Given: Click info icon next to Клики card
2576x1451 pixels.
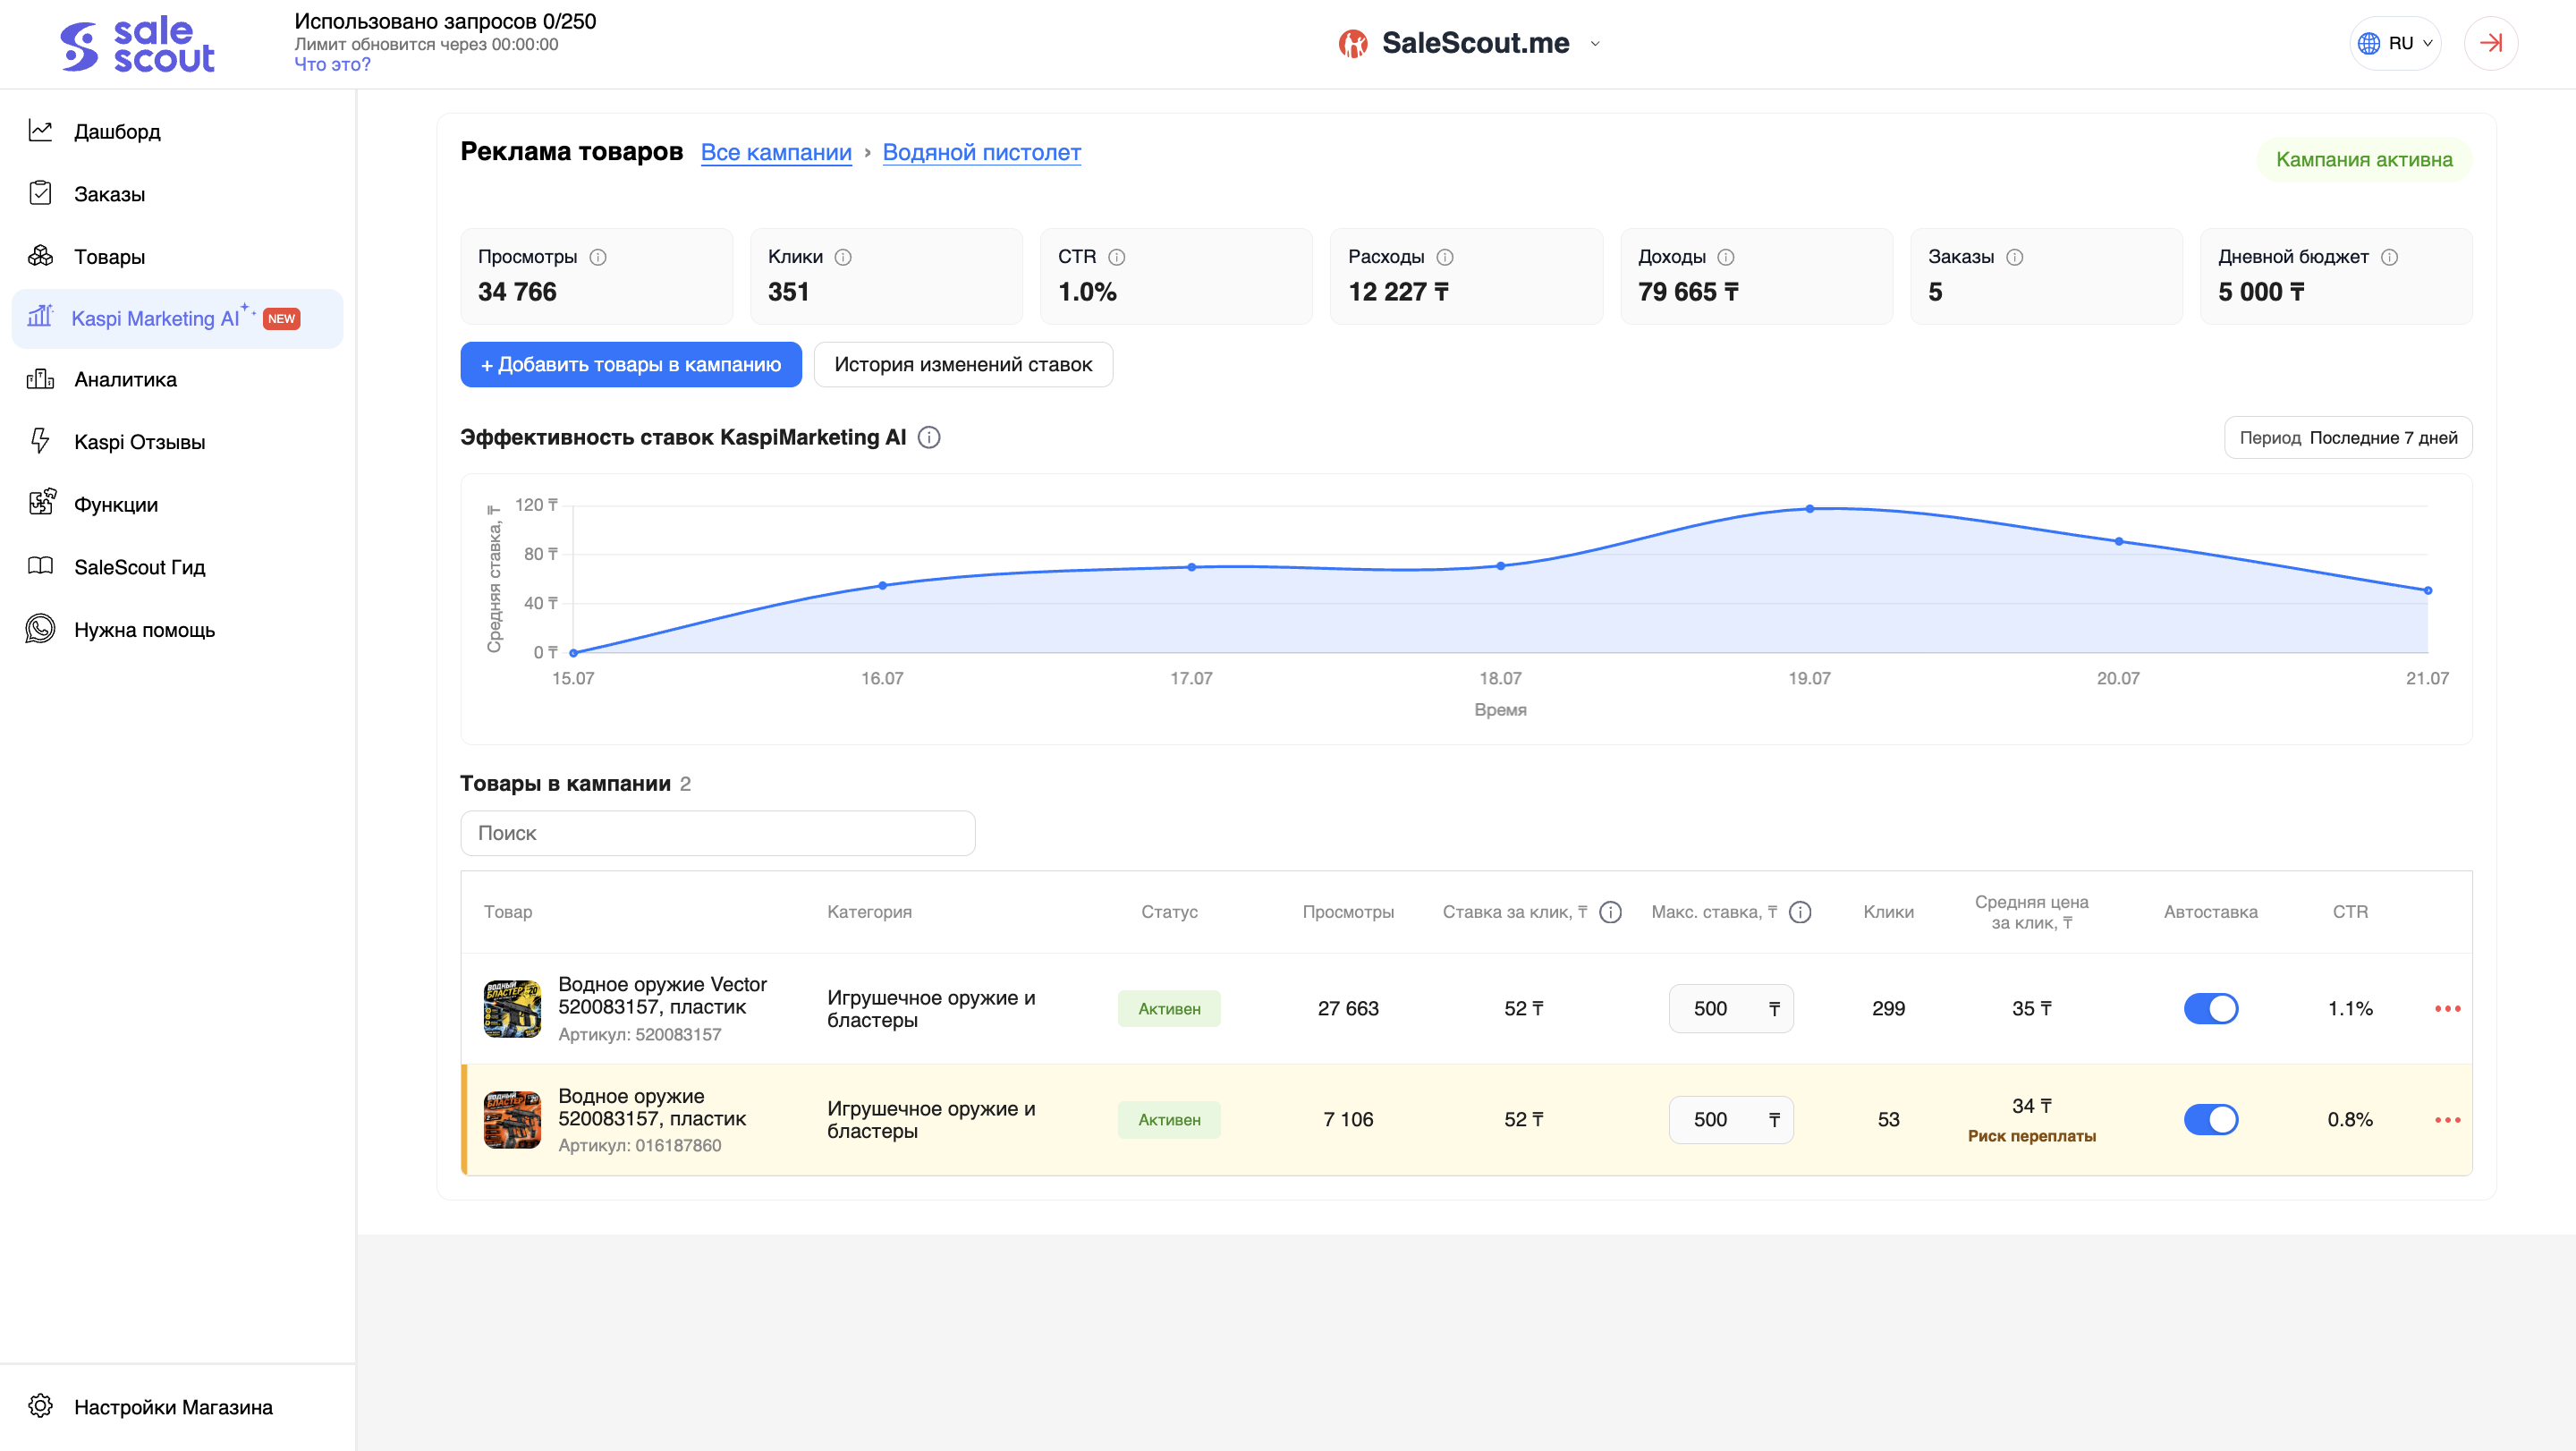Looking at the screenshot, I should [x=843, y=257].
